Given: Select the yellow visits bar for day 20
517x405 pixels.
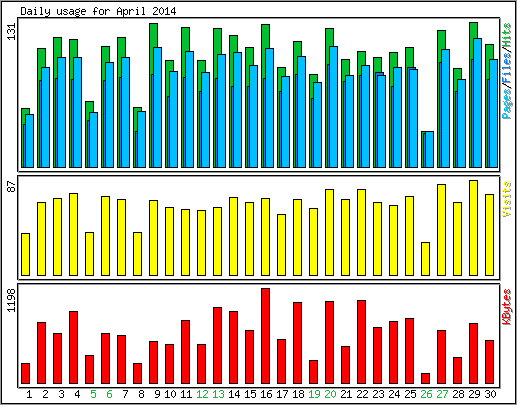Looking at the screenshot, I should coord(330,232).
